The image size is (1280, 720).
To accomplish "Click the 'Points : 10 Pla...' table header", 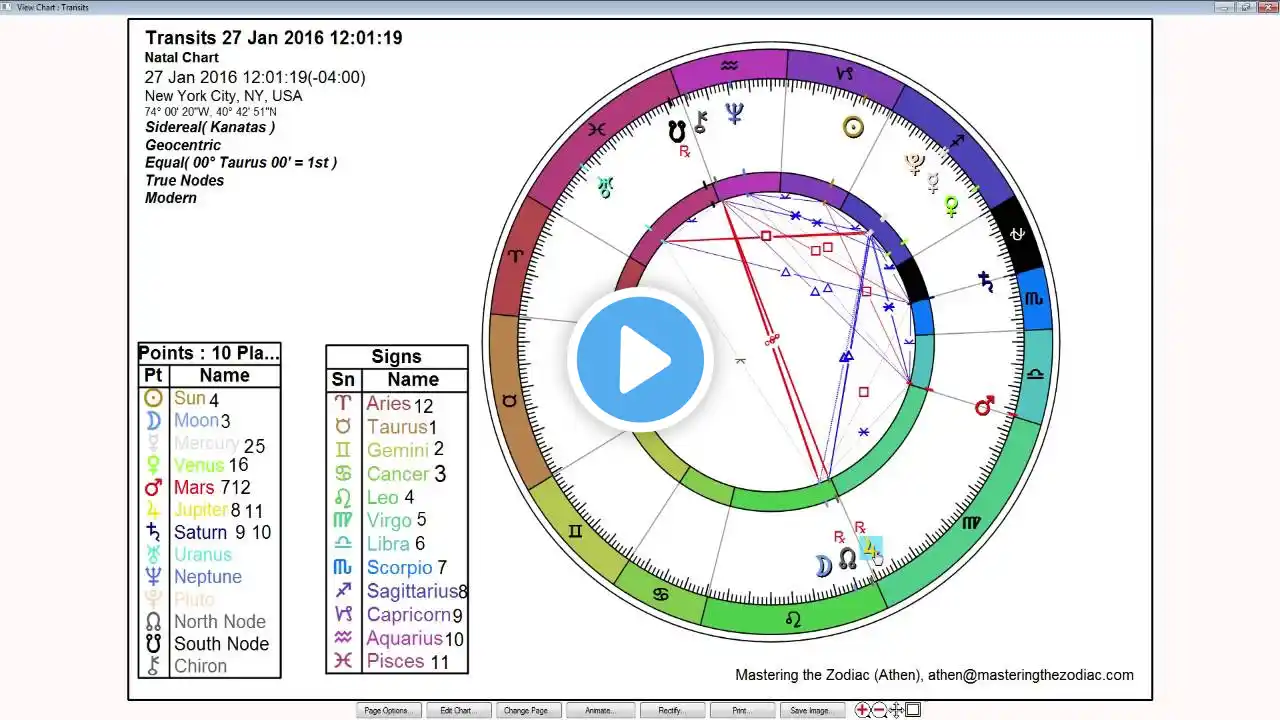I will point(209,353).
